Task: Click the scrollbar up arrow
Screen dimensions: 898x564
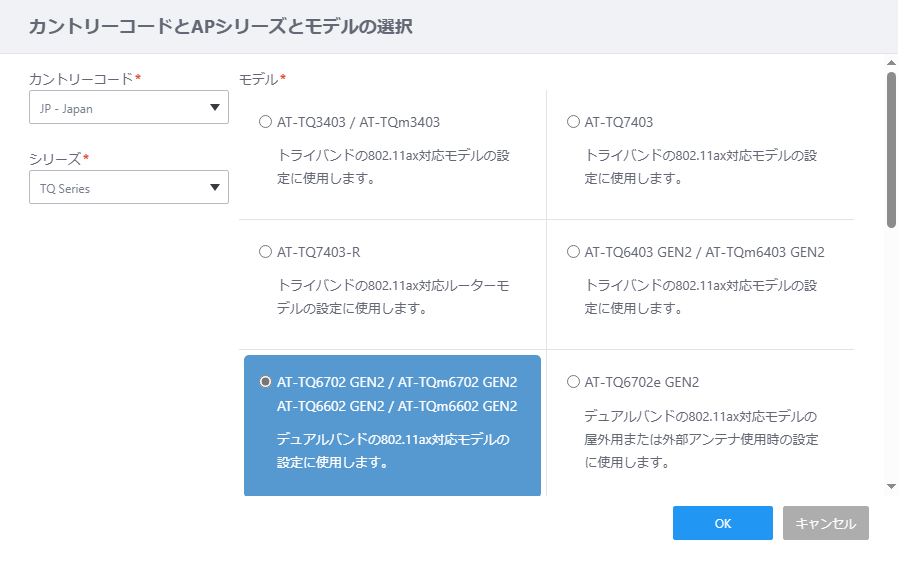Action: [x=891, y=63]
